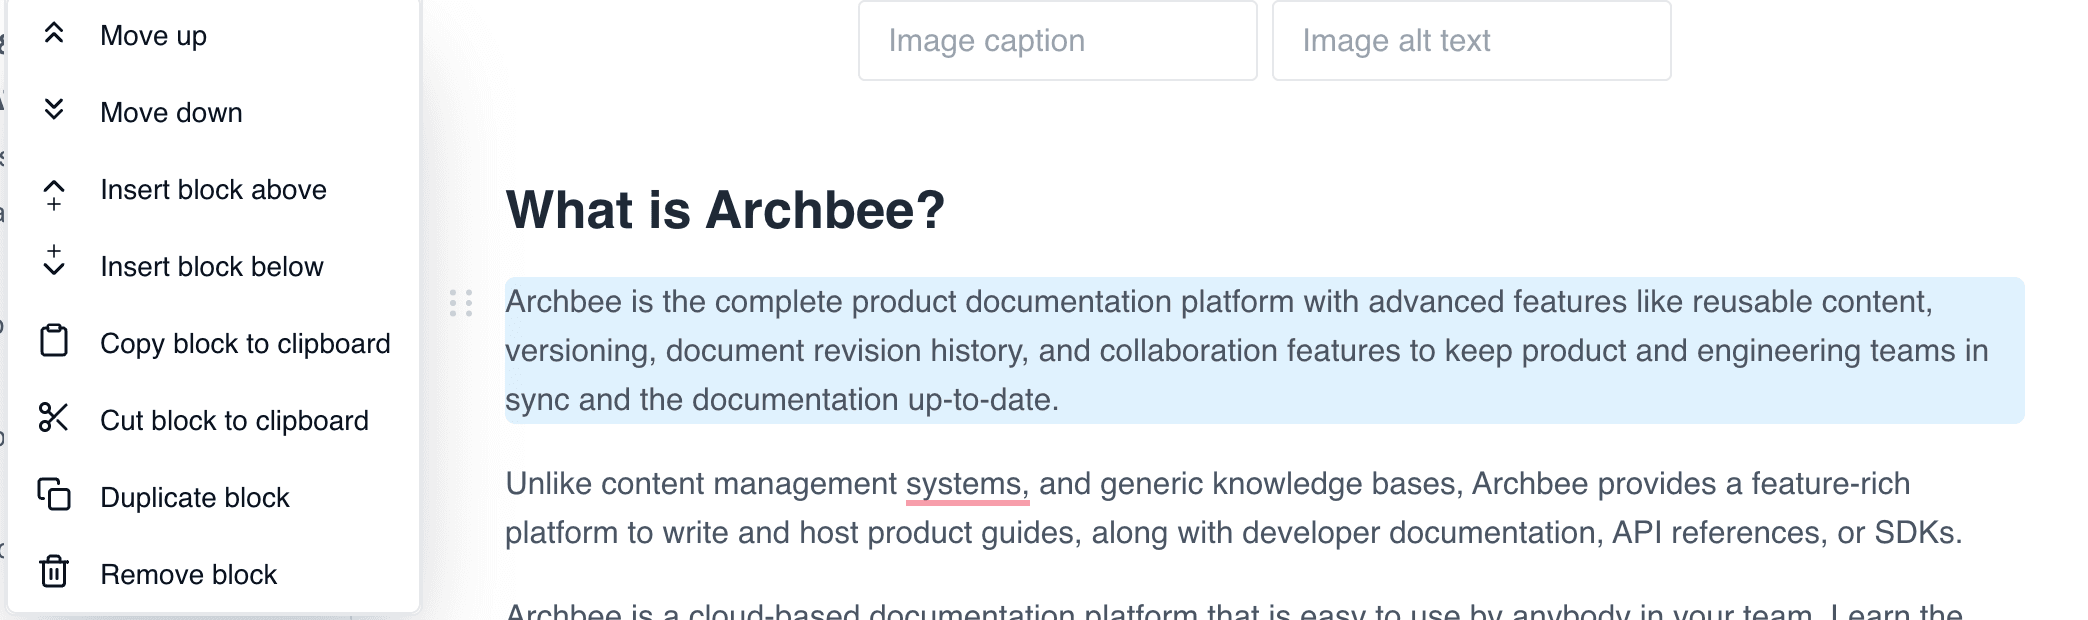The width and height of the screenshot is (2088, 620).
Task: Click the Move down double-chevron icon
Action: click(54, 110)
